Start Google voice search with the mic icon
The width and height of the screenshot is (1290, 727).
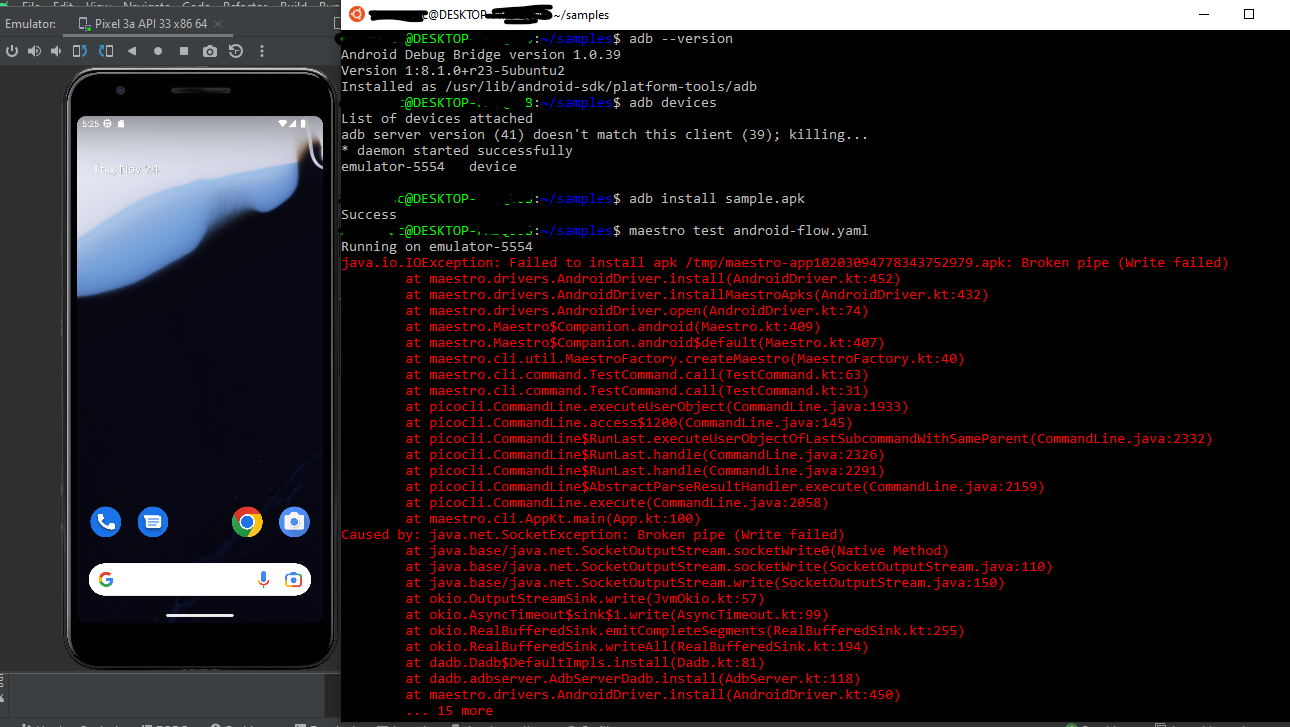(x=262, y=579)
